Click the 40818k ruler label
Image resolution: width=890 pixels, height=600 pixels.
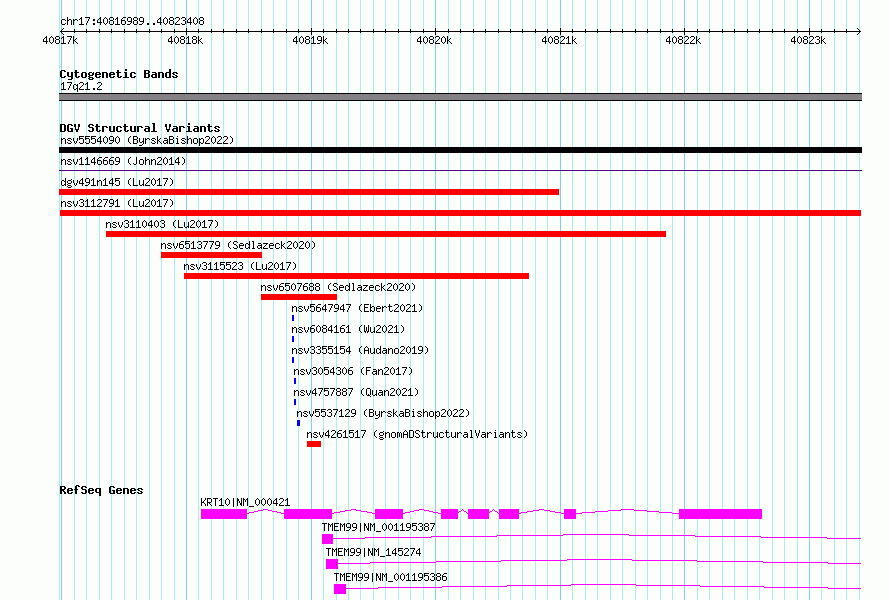[185, 40]
